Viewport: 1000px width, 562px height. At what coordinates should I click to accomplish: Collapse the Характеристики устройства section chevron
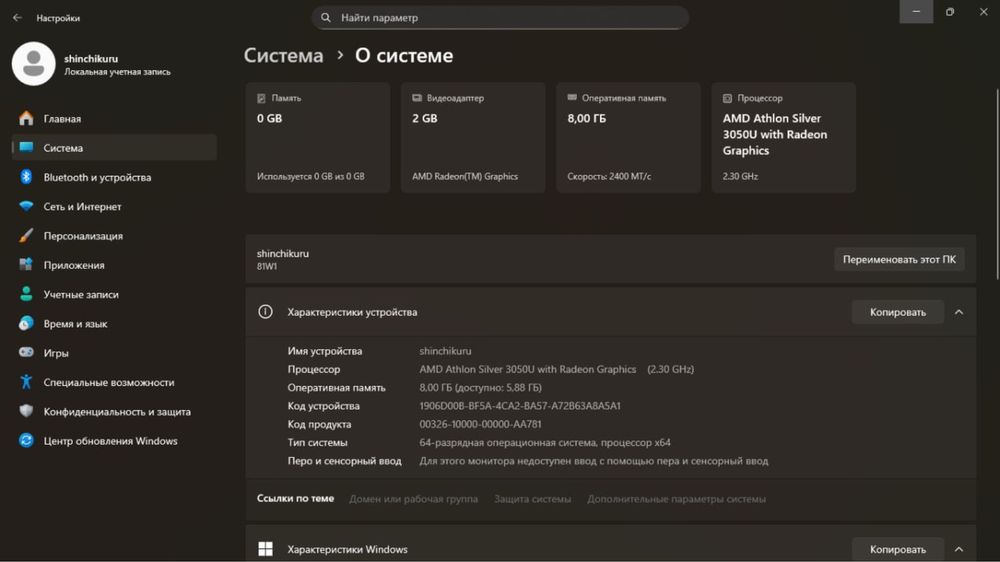click(959, 312)
